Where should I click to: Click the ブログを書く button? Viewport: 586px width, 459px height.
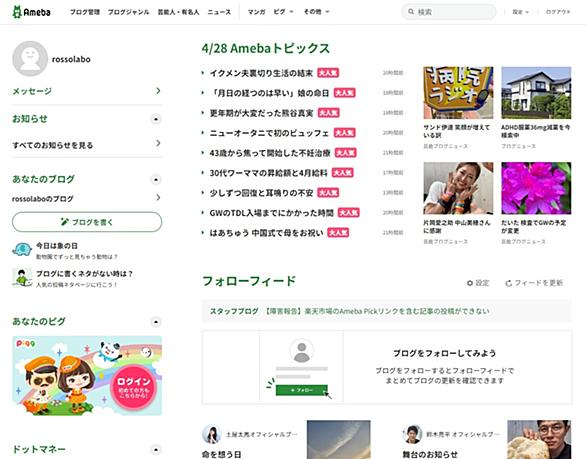pos(87,222)
